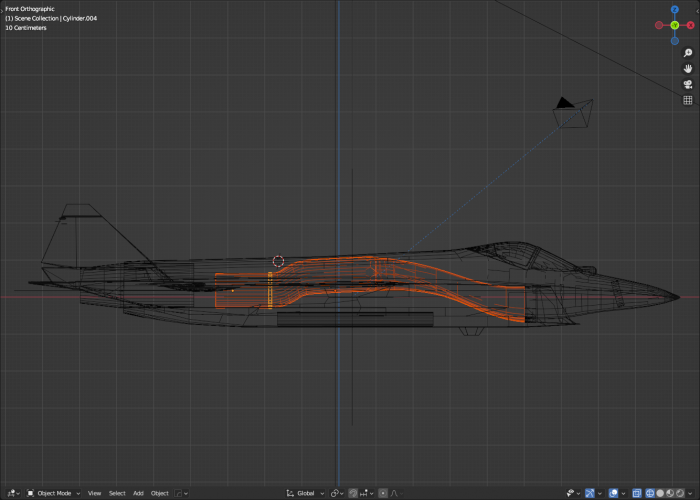Open viewport shading options dropdown

(x=690, y=493)
